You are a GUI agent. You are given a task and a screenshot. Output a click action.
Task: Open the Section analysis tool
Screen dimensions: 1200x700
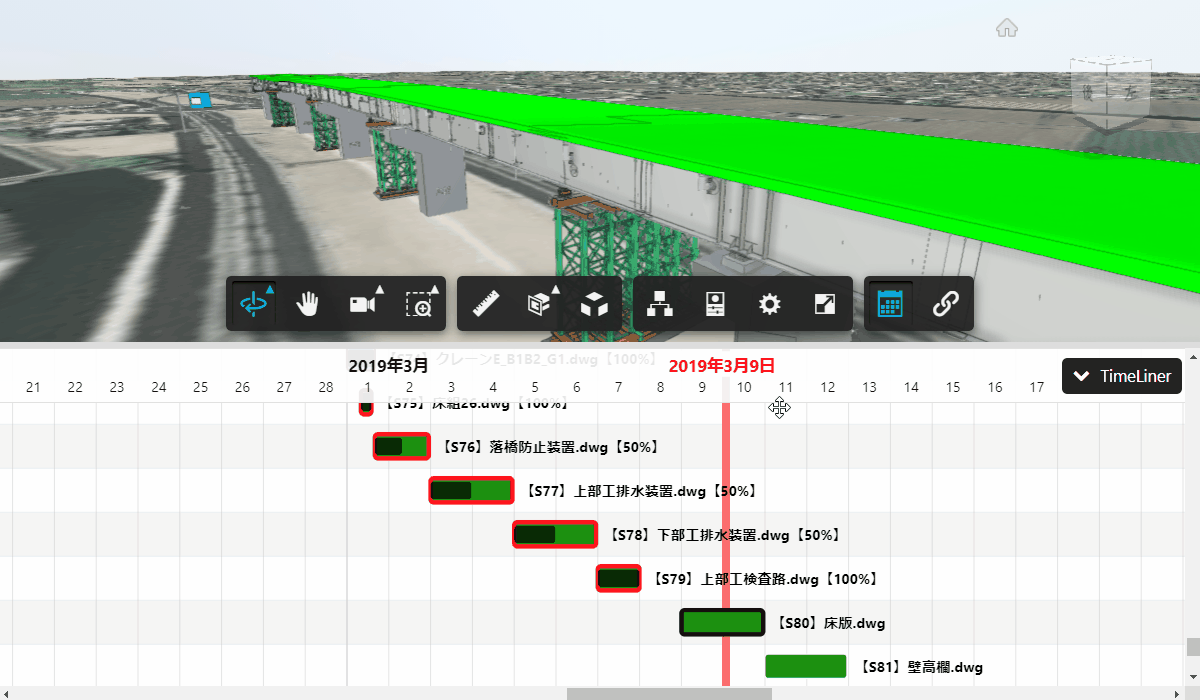point(540,304)
